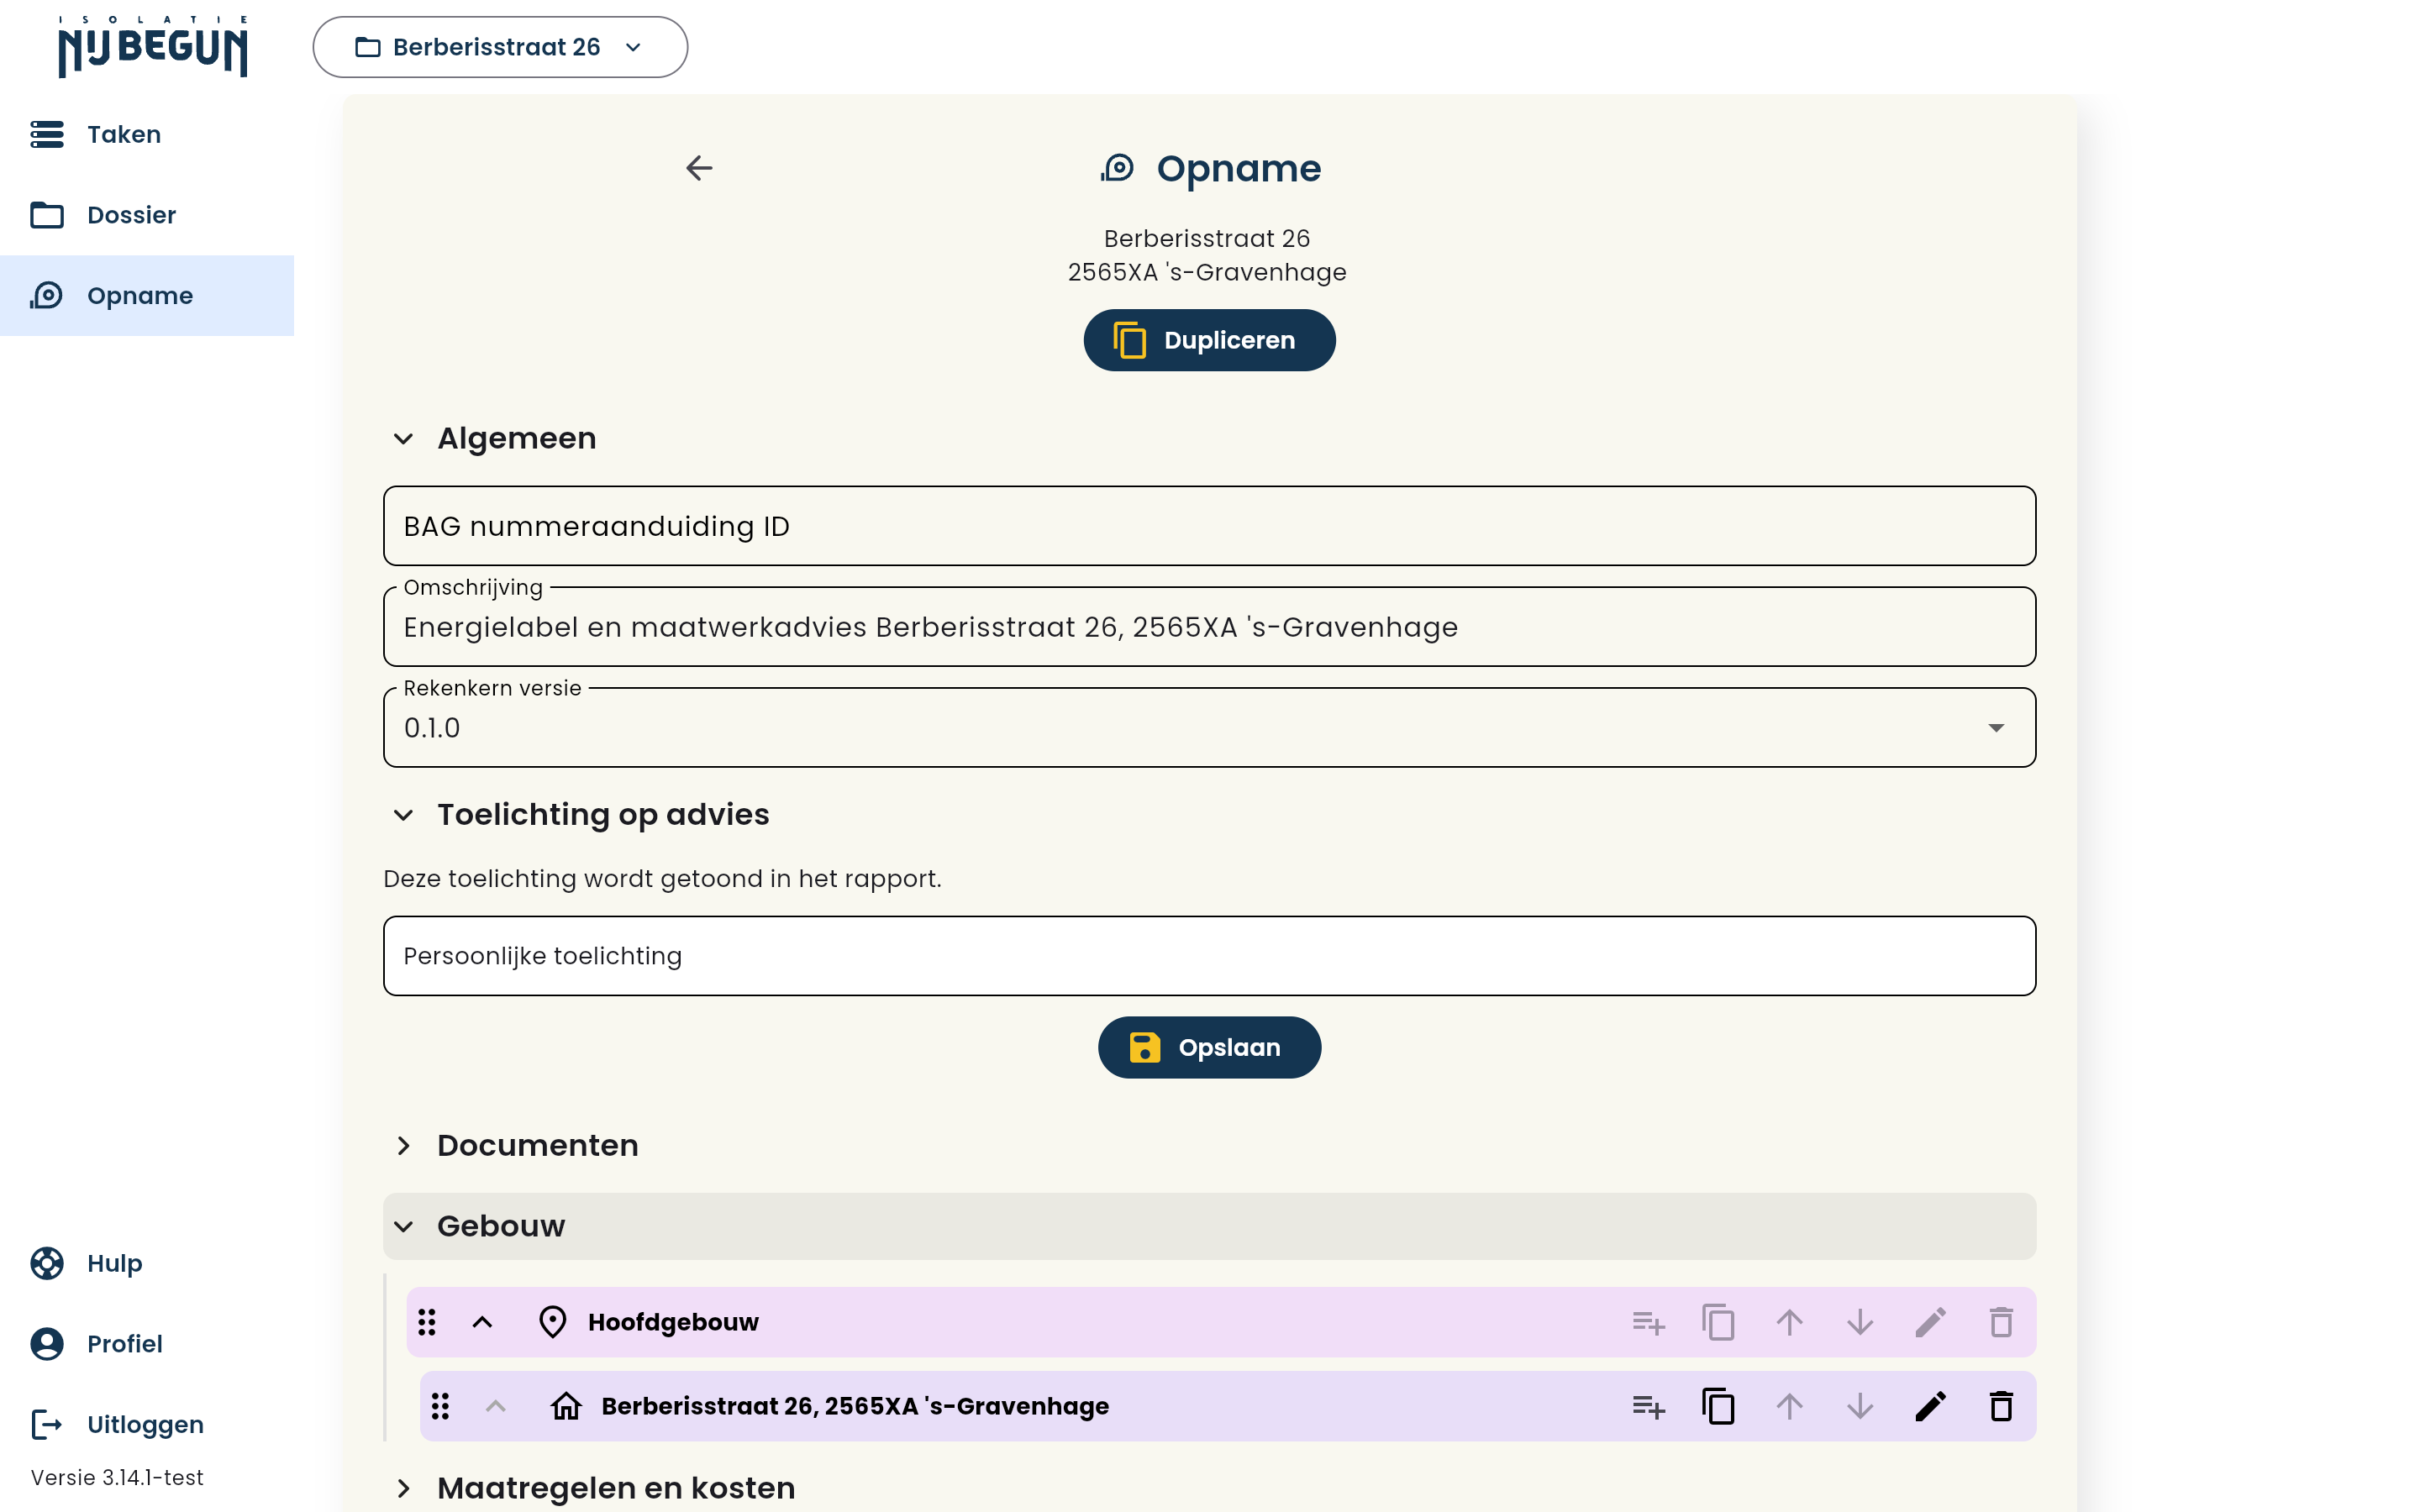Open the Dossier menu item
Image resolution: width=2420 pixels, height=1512 pixels.
tap(147, 215)
